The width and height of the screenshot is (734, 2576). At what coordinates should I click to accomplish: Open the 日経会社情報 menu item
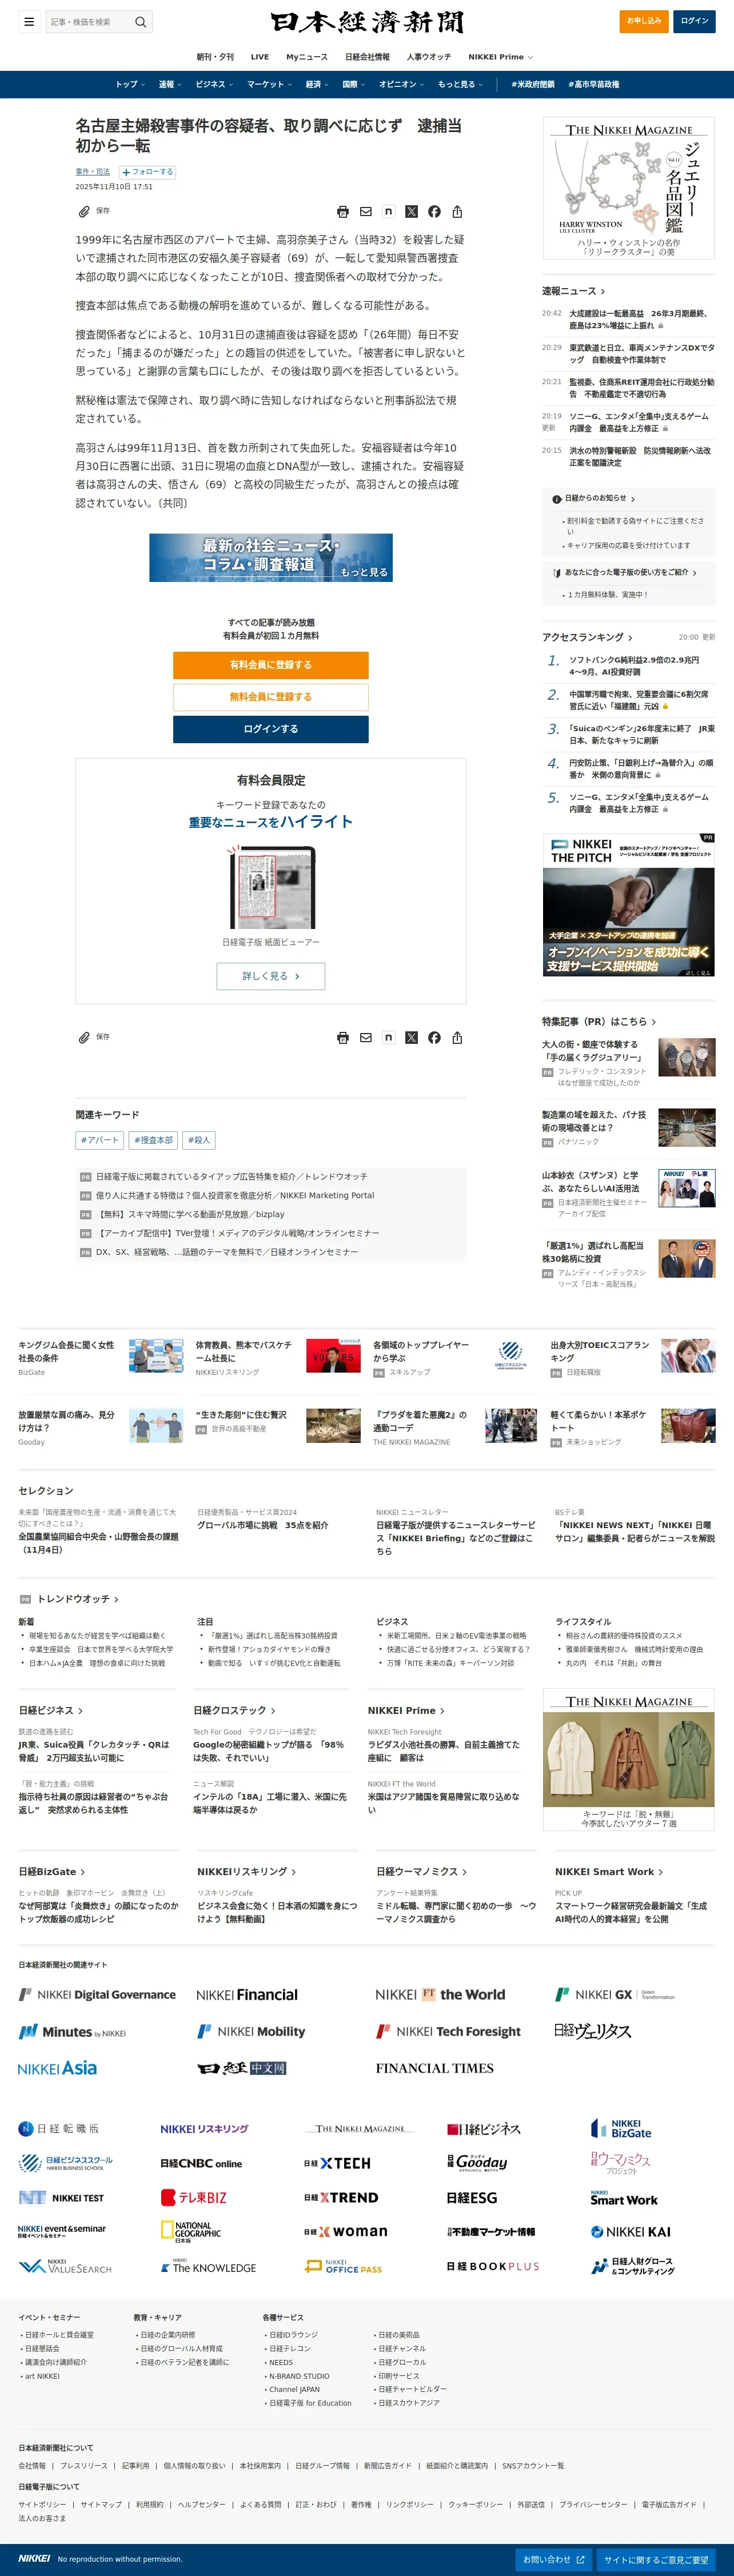[x=367, y=57]
